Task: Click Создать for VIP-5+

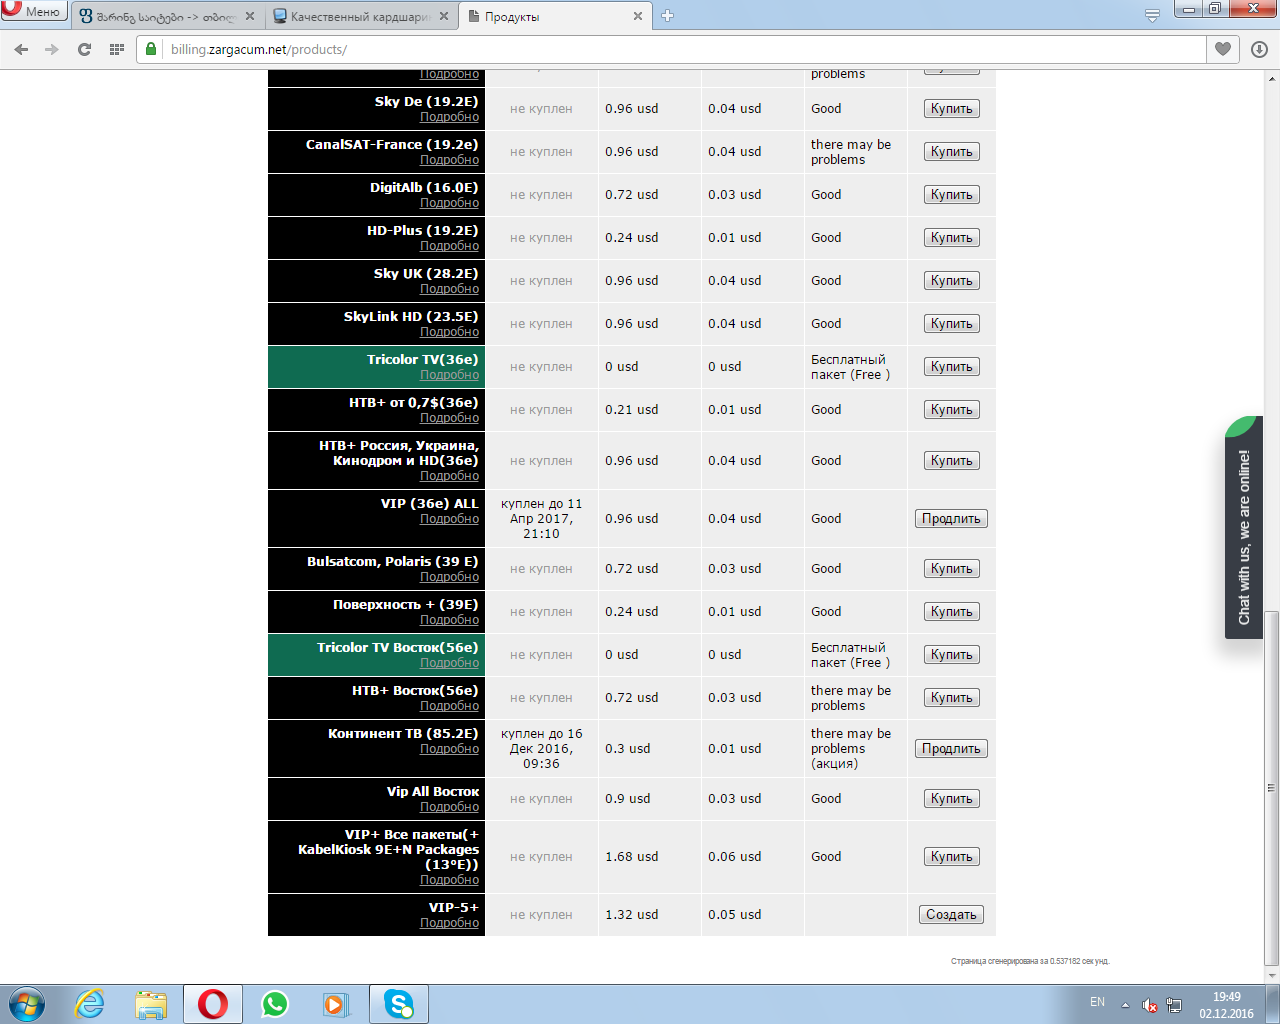Action: (951, 915)
